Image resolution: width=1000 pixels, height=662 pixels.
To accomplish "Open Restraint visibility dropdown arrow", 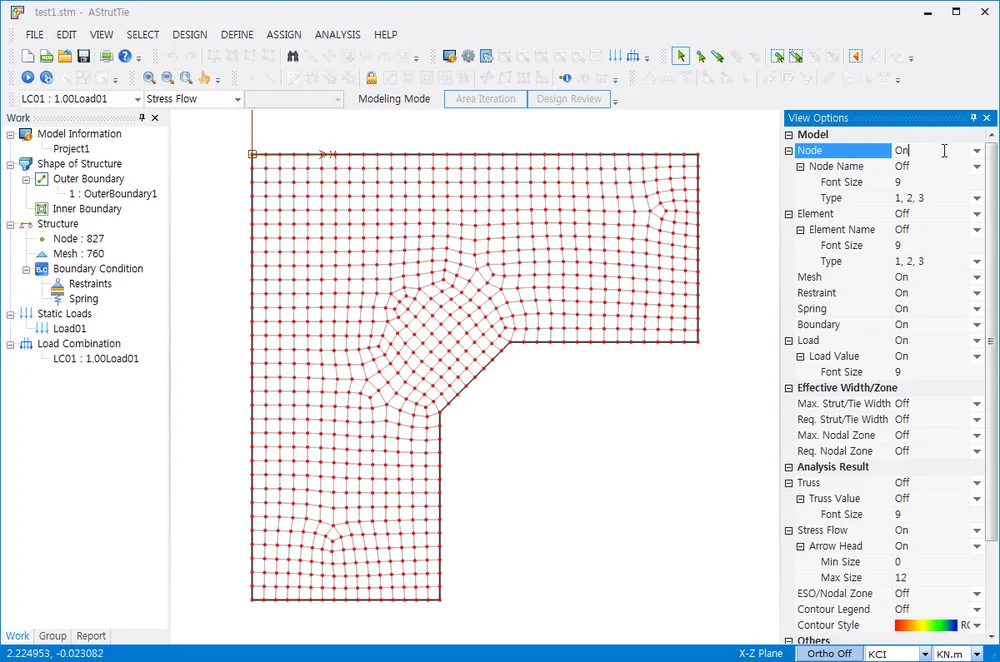I will pos(976,293).
